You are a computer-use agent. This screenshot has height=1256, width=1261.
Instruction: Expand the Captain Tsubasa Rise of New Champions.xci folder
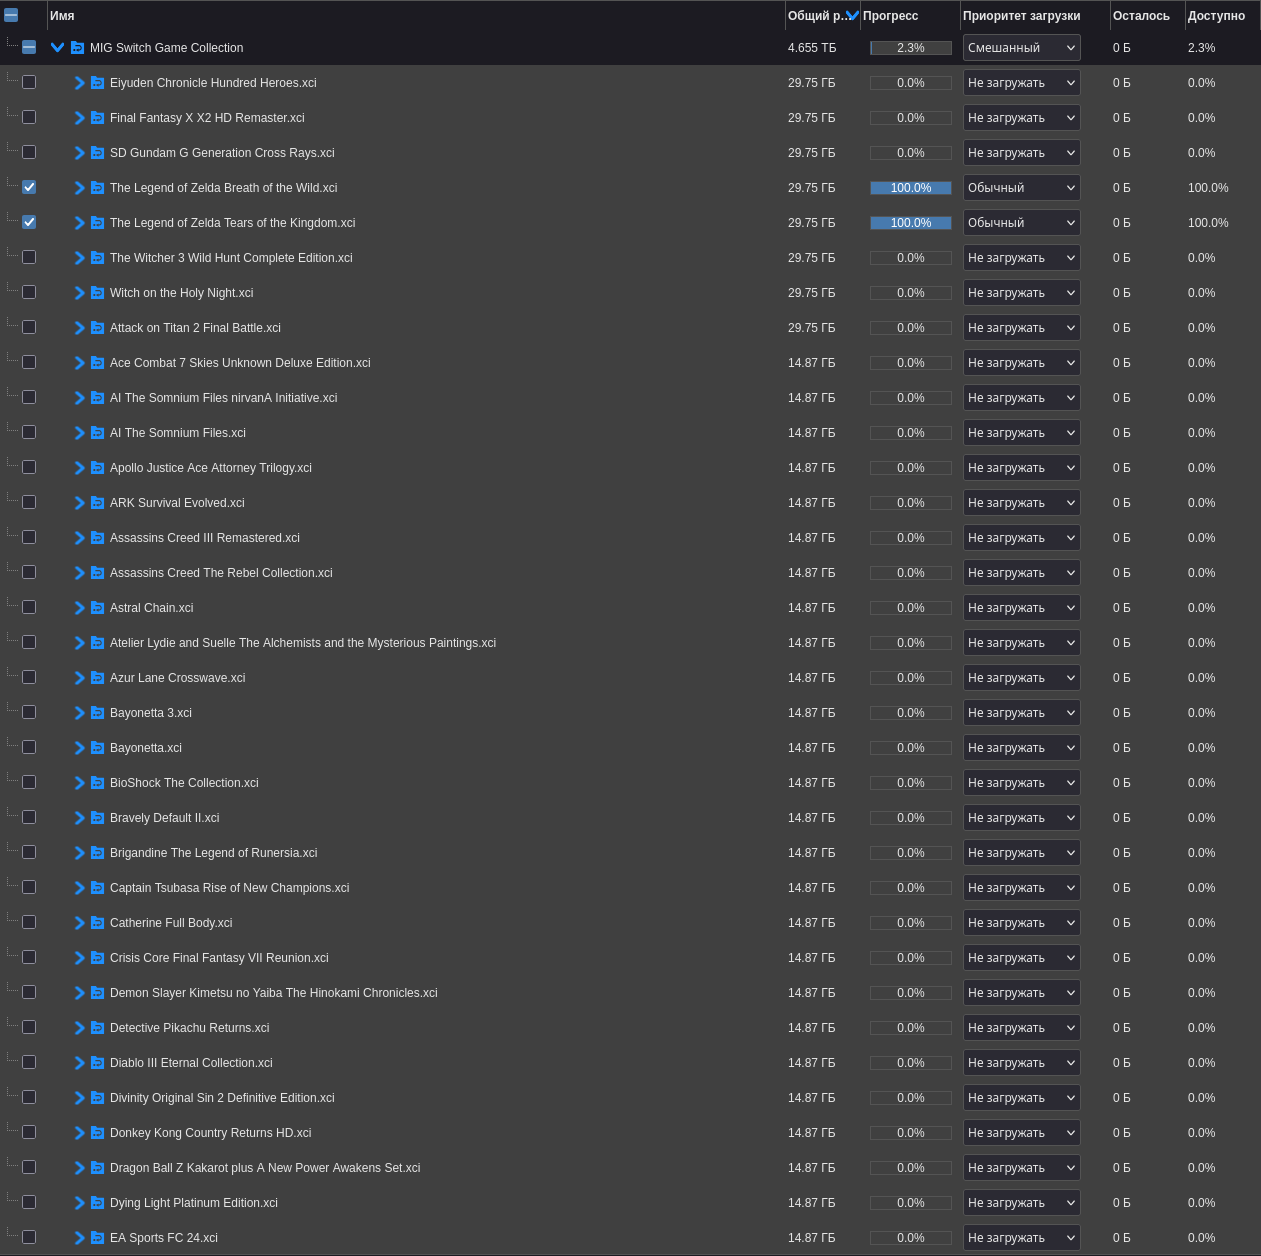[x=79, y=888]
